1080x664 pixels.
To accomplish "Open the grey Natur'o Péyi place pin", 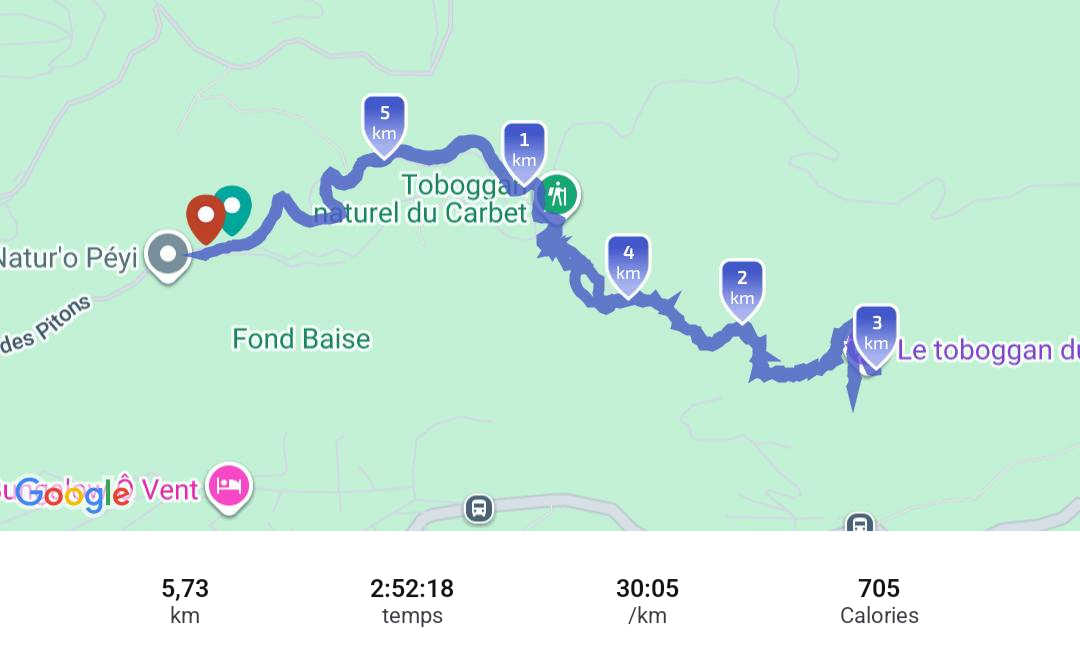I will point(167,257).
